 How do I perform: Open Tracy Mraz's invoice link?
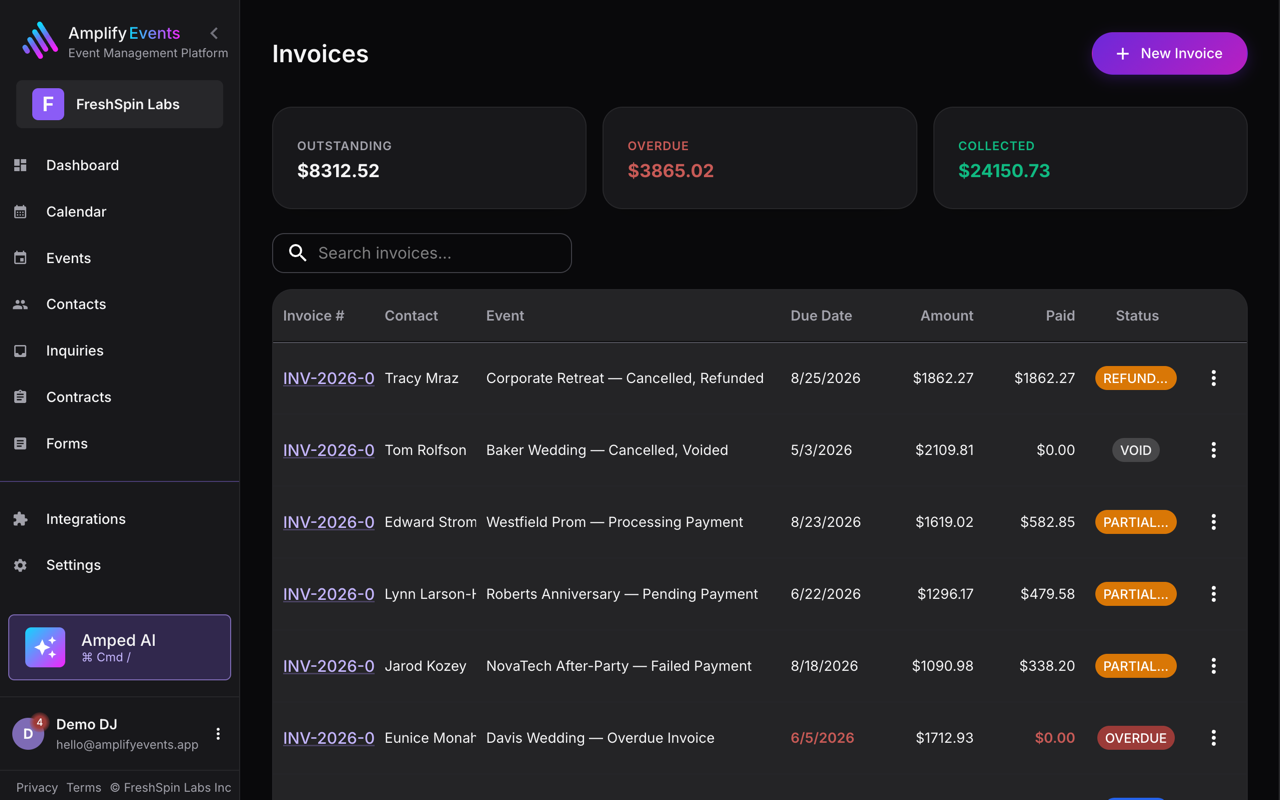[x=329, y=378]
